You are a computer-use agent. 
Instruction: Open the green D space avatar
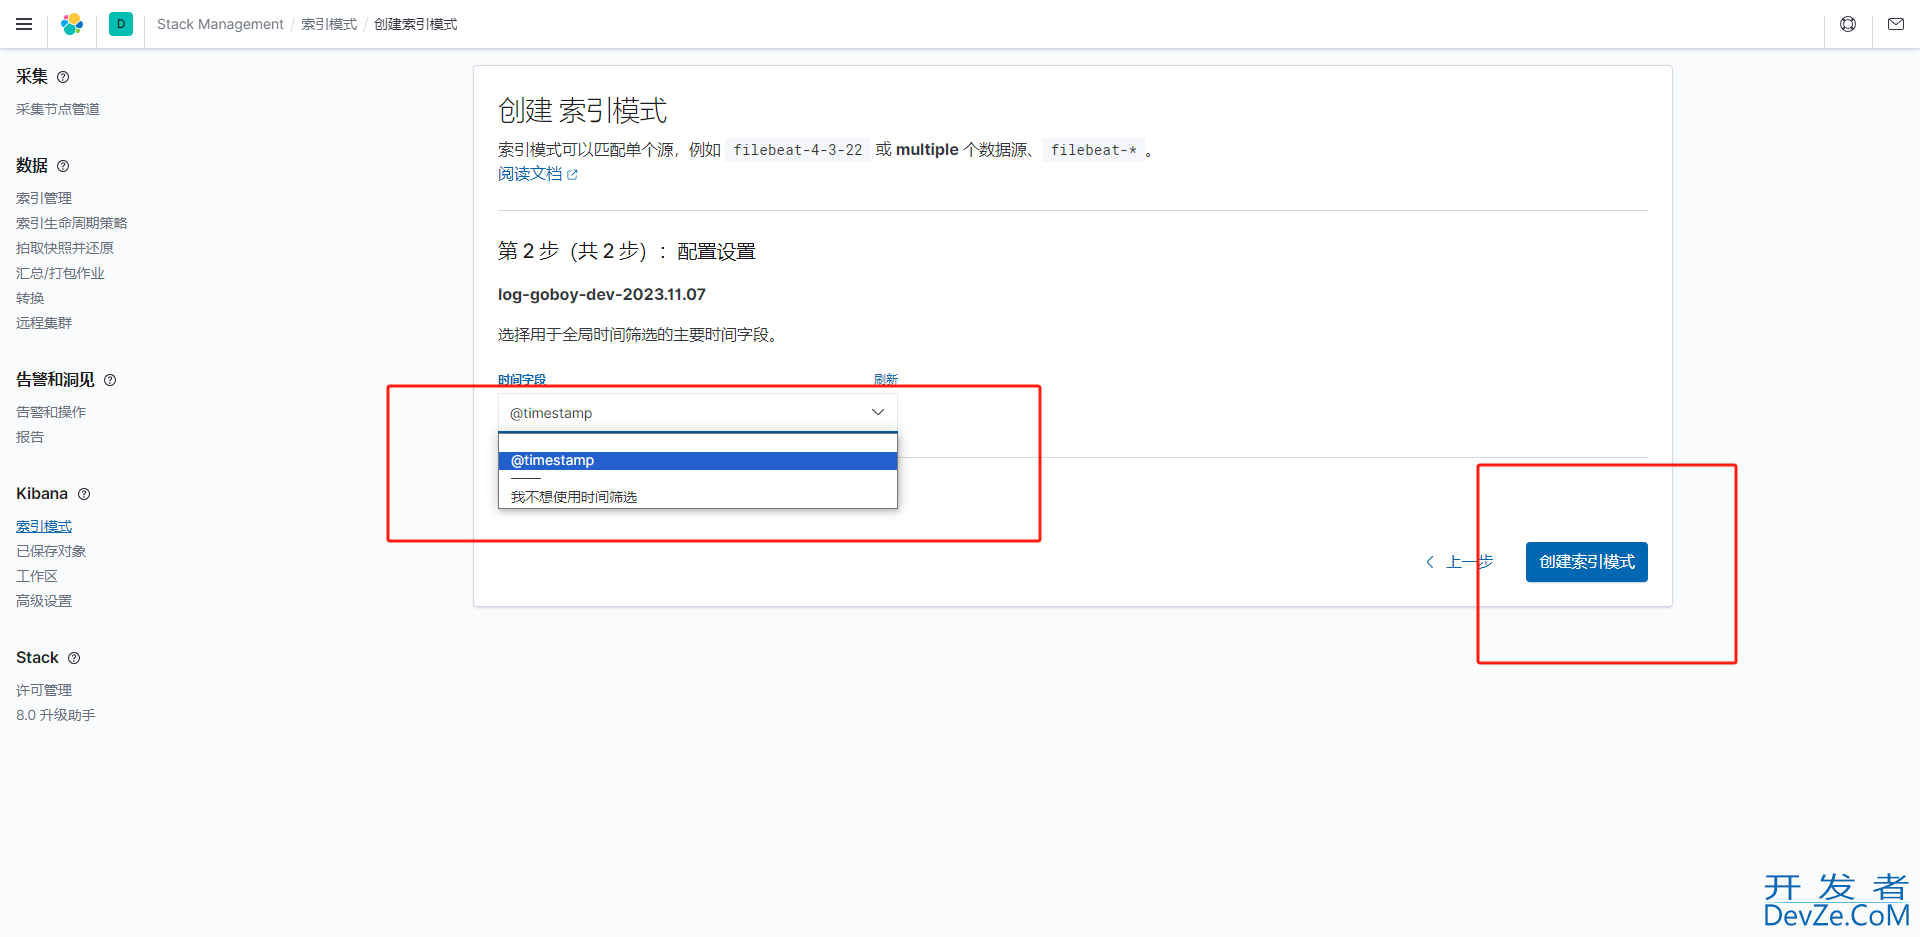tap(121, 24)
